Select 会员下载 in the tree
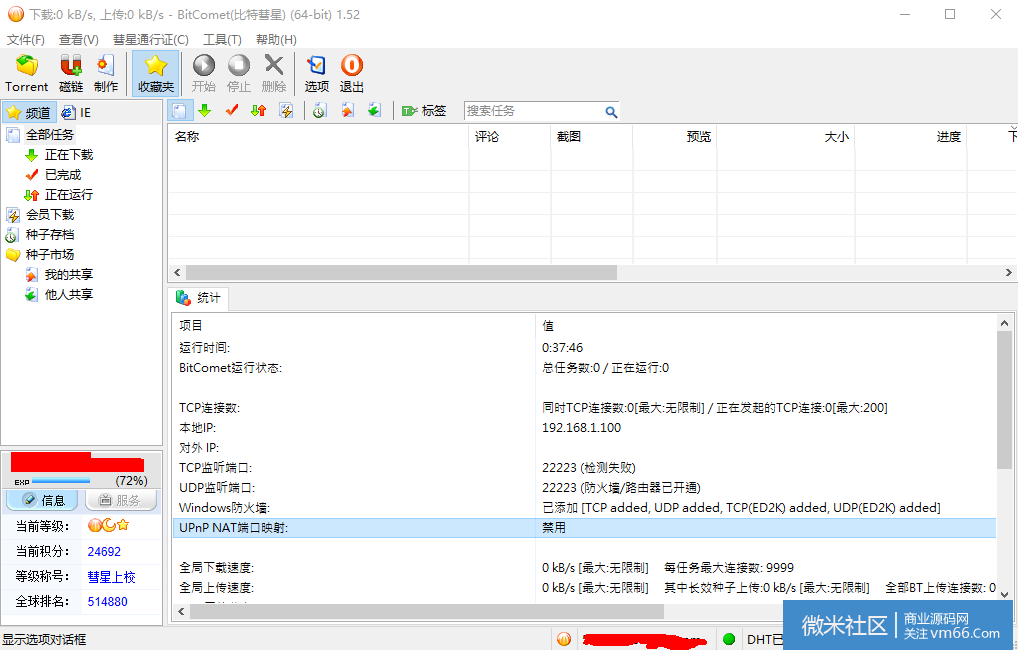The height and width of the screenshot is (650, 1018). (x=50, y=214)
